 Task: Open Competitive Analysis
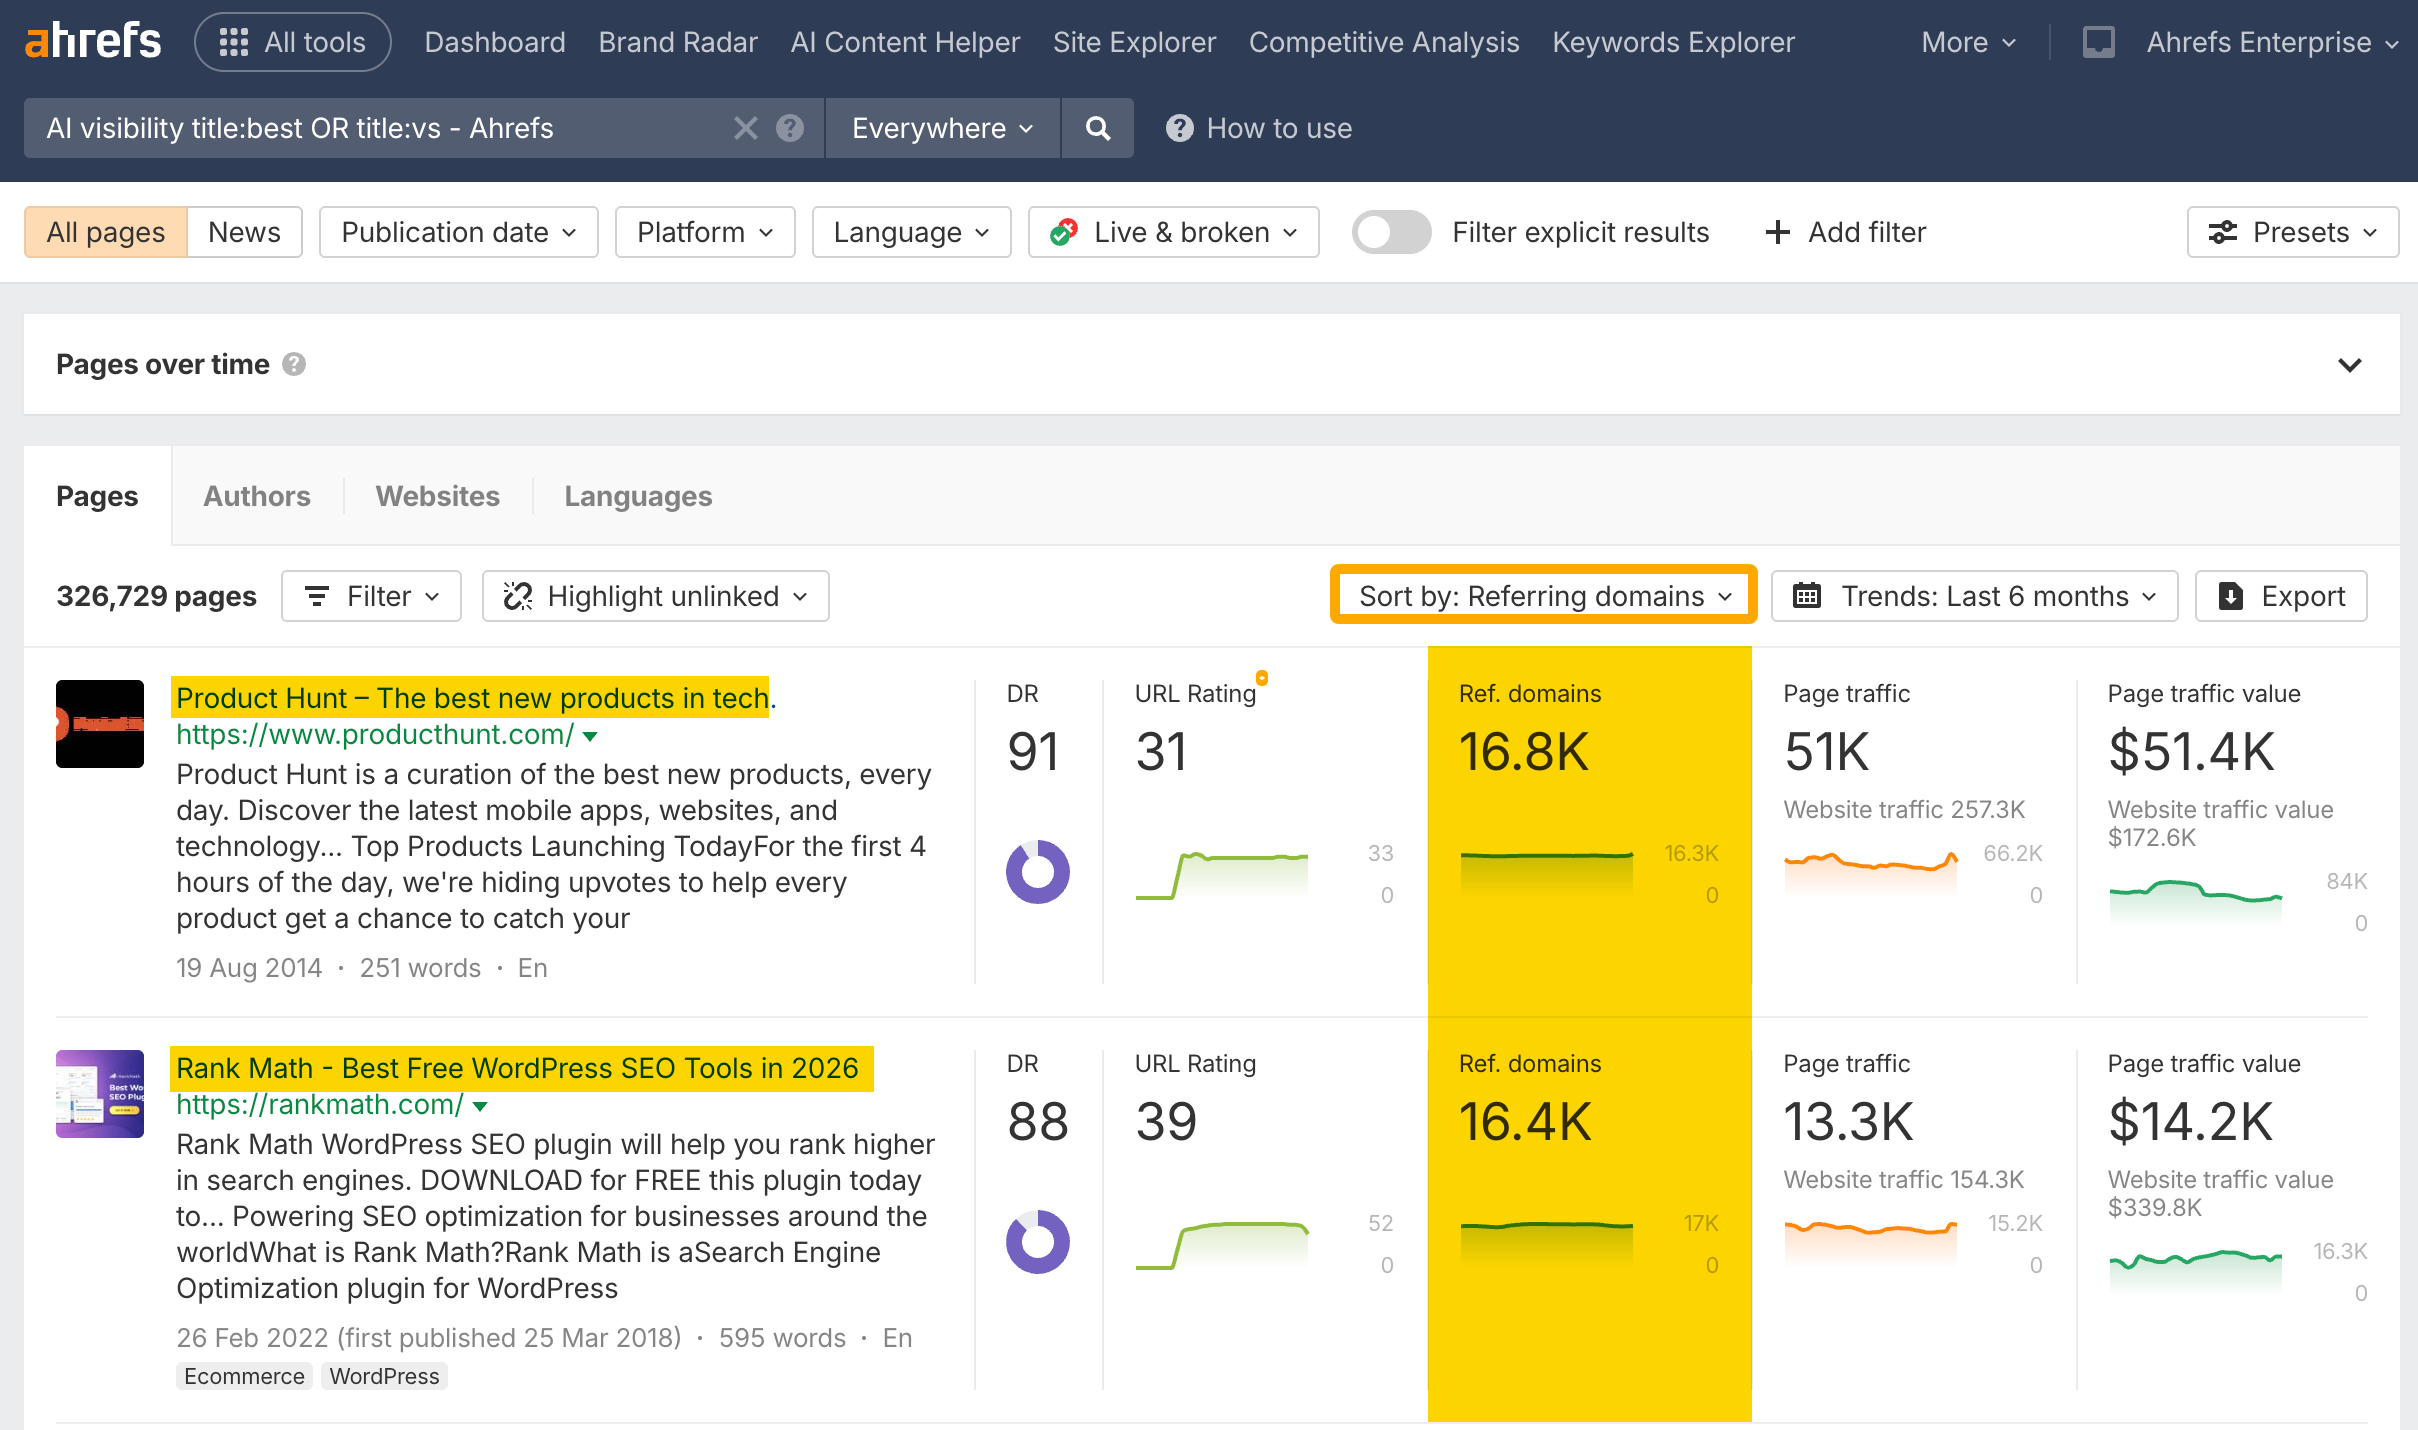pyautogui.click(x=1384, y=42)
